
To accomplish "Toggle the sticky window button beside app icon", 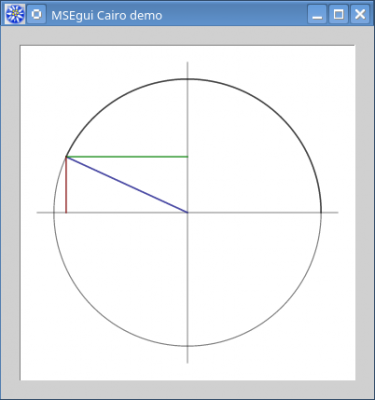I will [x=36, y=14].
